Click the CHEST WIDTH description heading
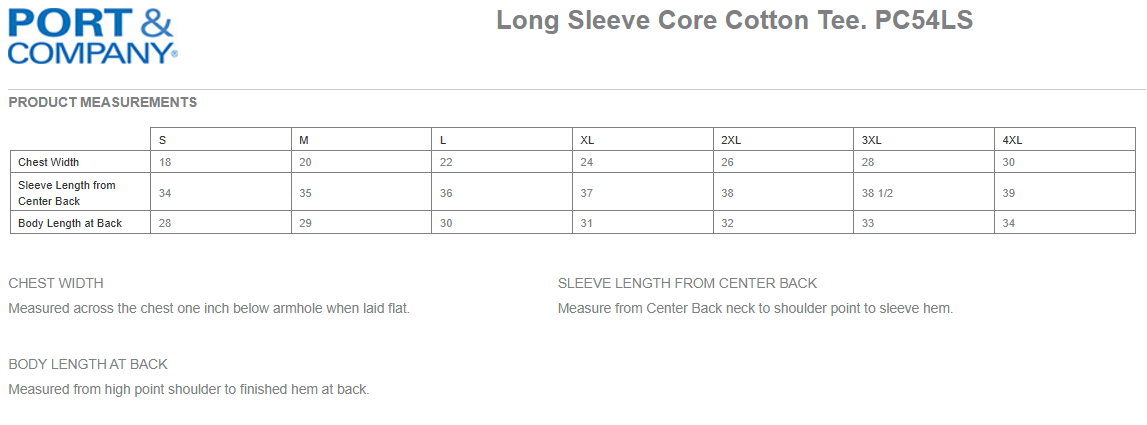This screenshot has width=1147, height=425. [56, 283]
